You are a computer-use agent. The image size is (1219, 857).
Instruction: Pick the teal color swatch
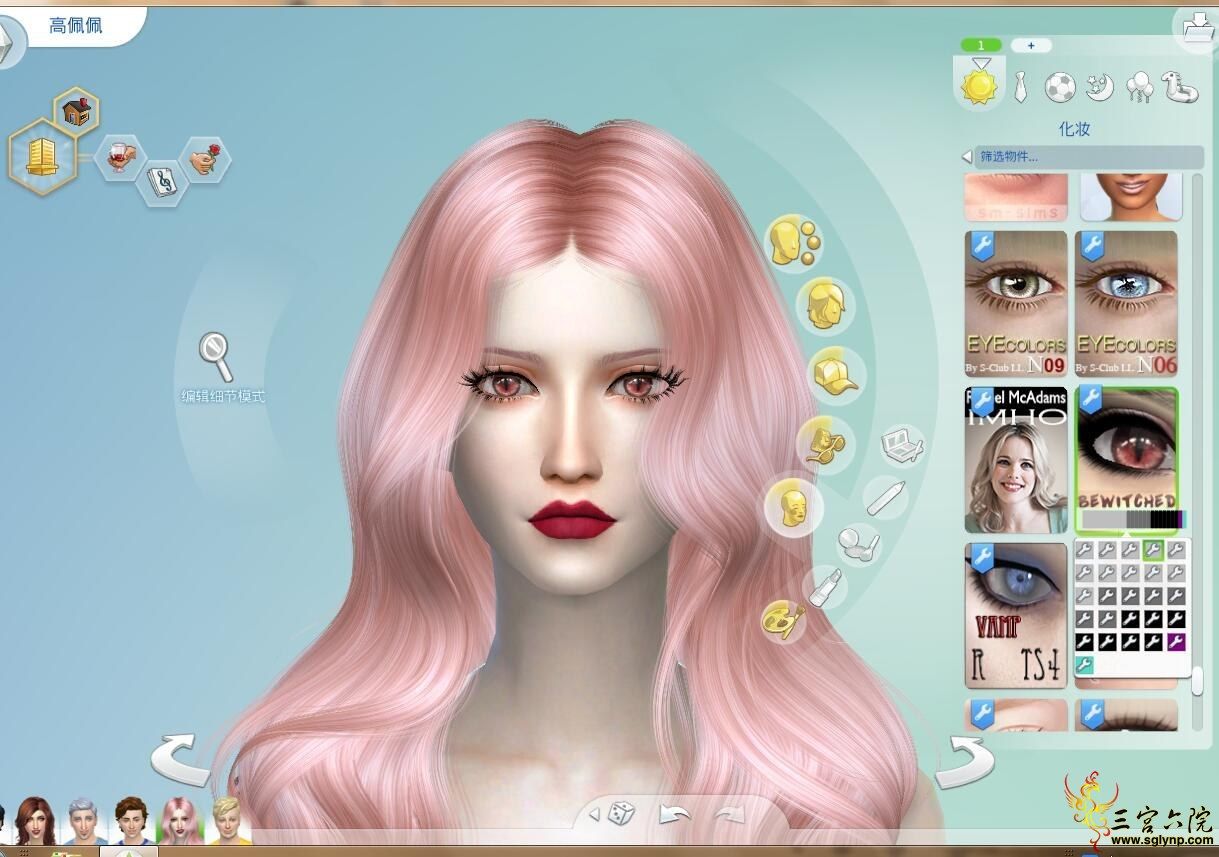click(1084, 665)
